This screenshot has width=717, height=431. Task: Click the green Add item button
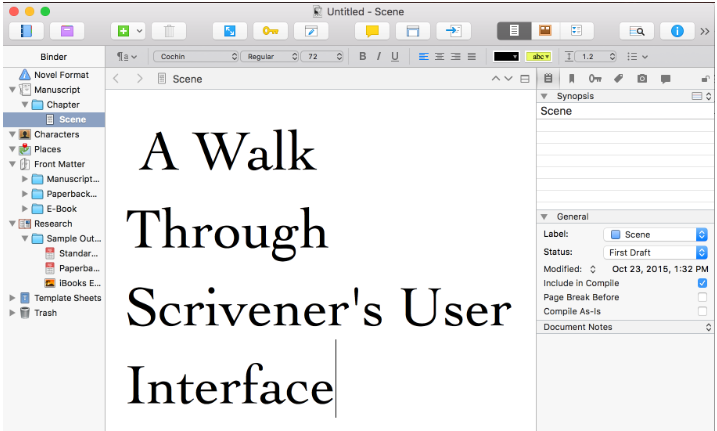123,31
